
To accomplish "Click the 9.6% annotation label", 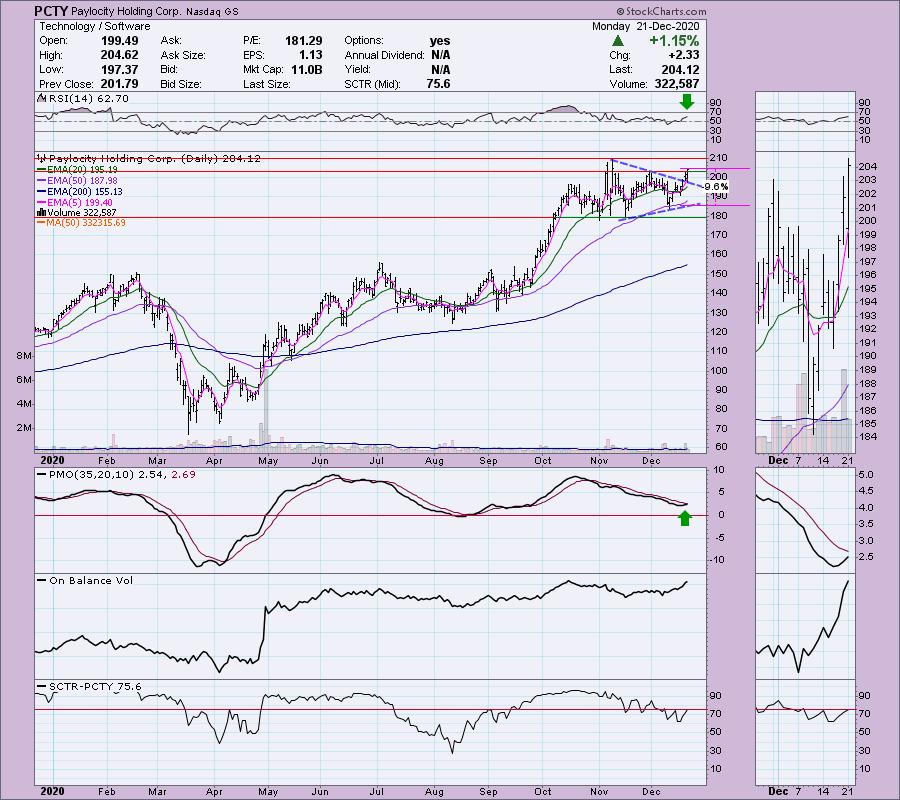I will (716, 187).
